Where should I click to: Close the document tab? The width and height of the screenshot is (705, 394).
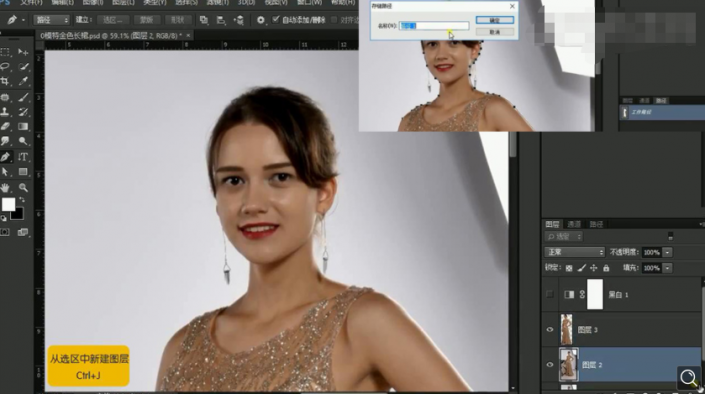tap(188, 35)
